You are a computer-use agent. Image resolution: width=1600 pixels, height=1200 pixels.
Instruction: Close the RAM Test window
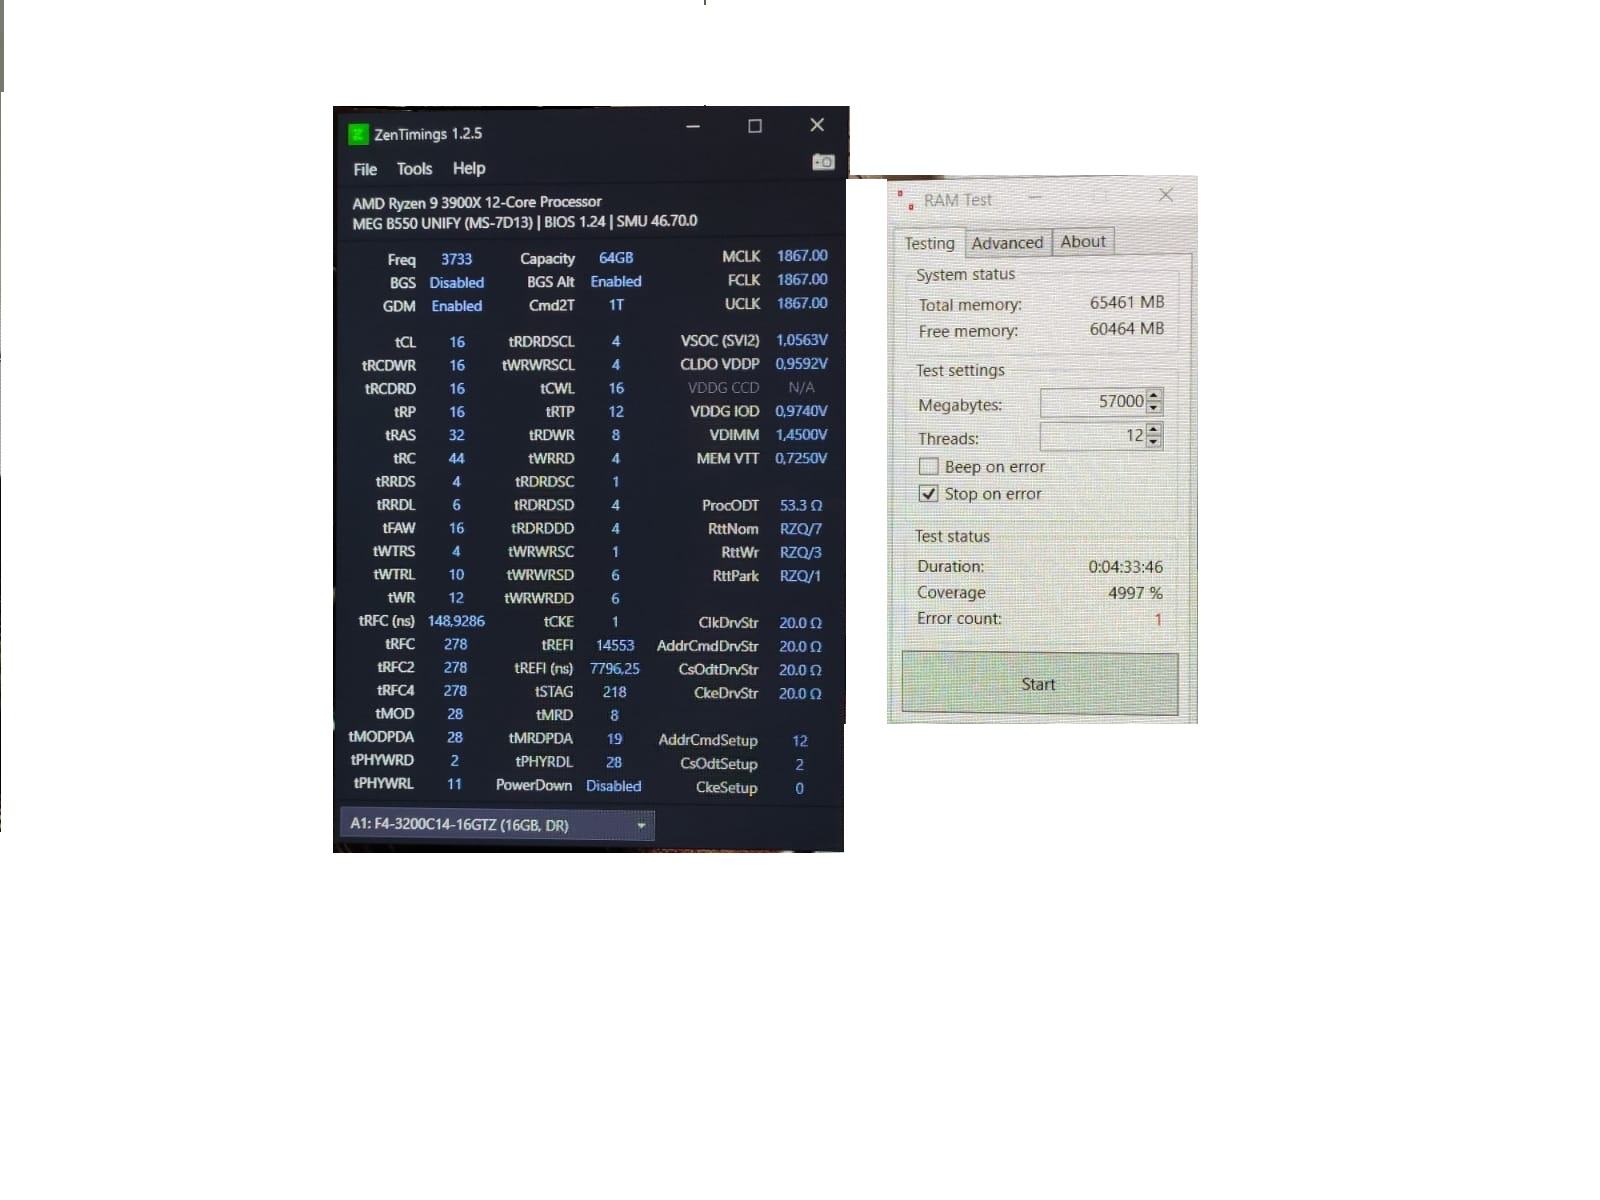point(1166,195)
